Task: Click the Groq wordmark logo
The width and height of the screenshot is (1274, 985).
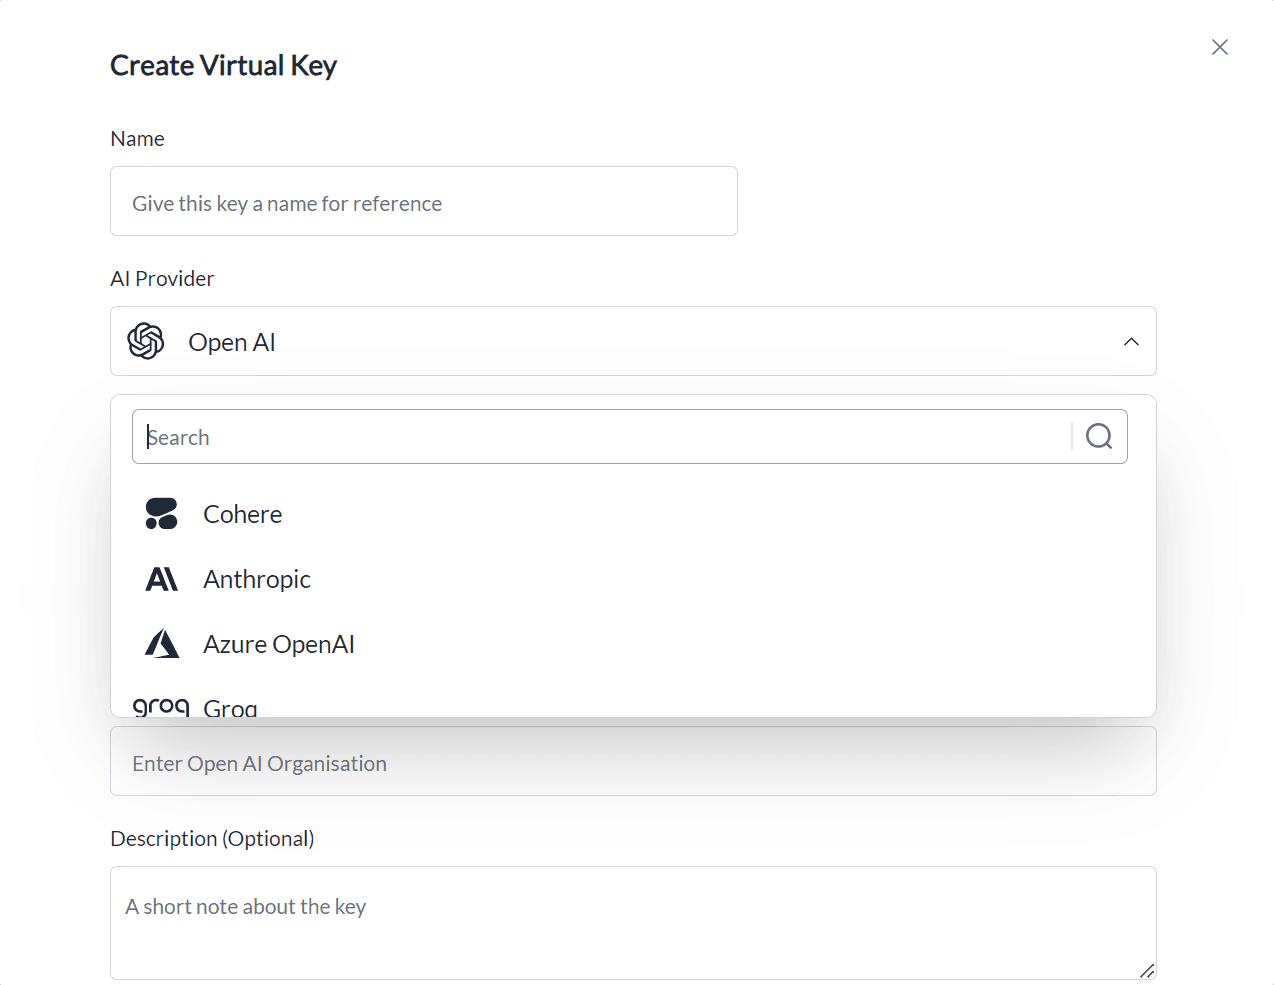Action: pyautogui.click(x=161, y=707)
